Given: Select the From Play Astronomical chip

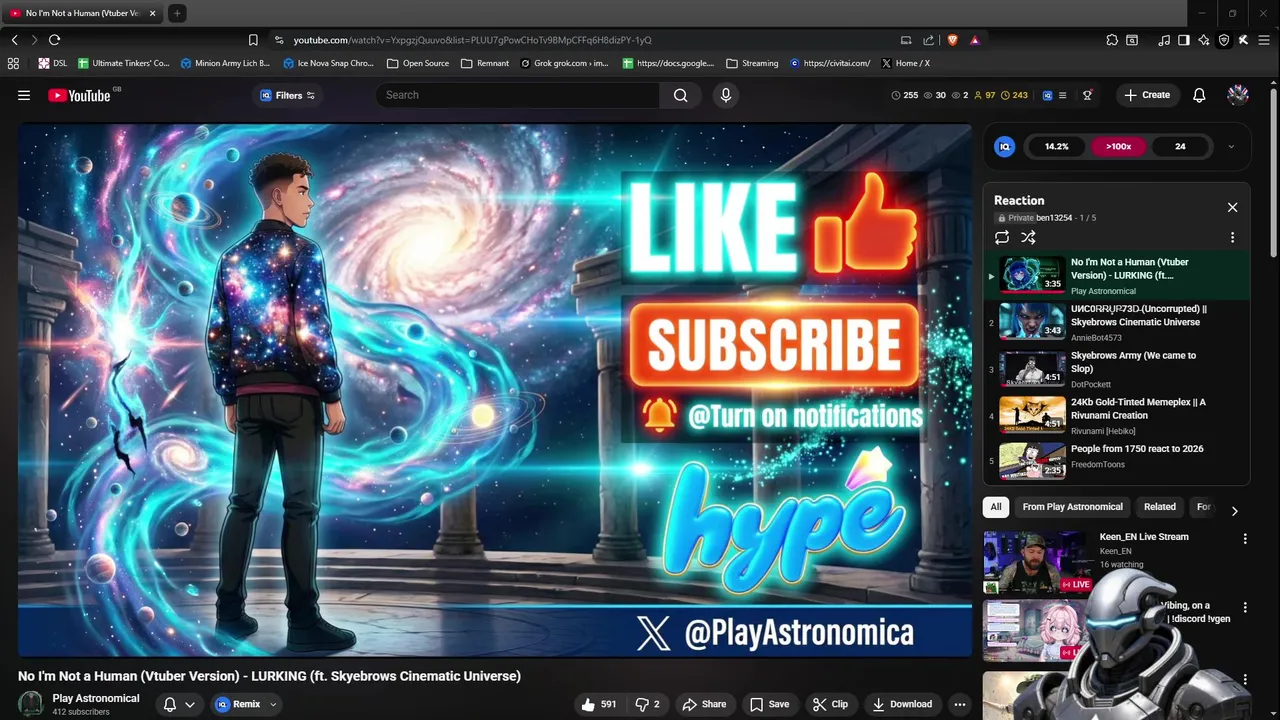Looking at the screenshot, I should click(1072, 507).
